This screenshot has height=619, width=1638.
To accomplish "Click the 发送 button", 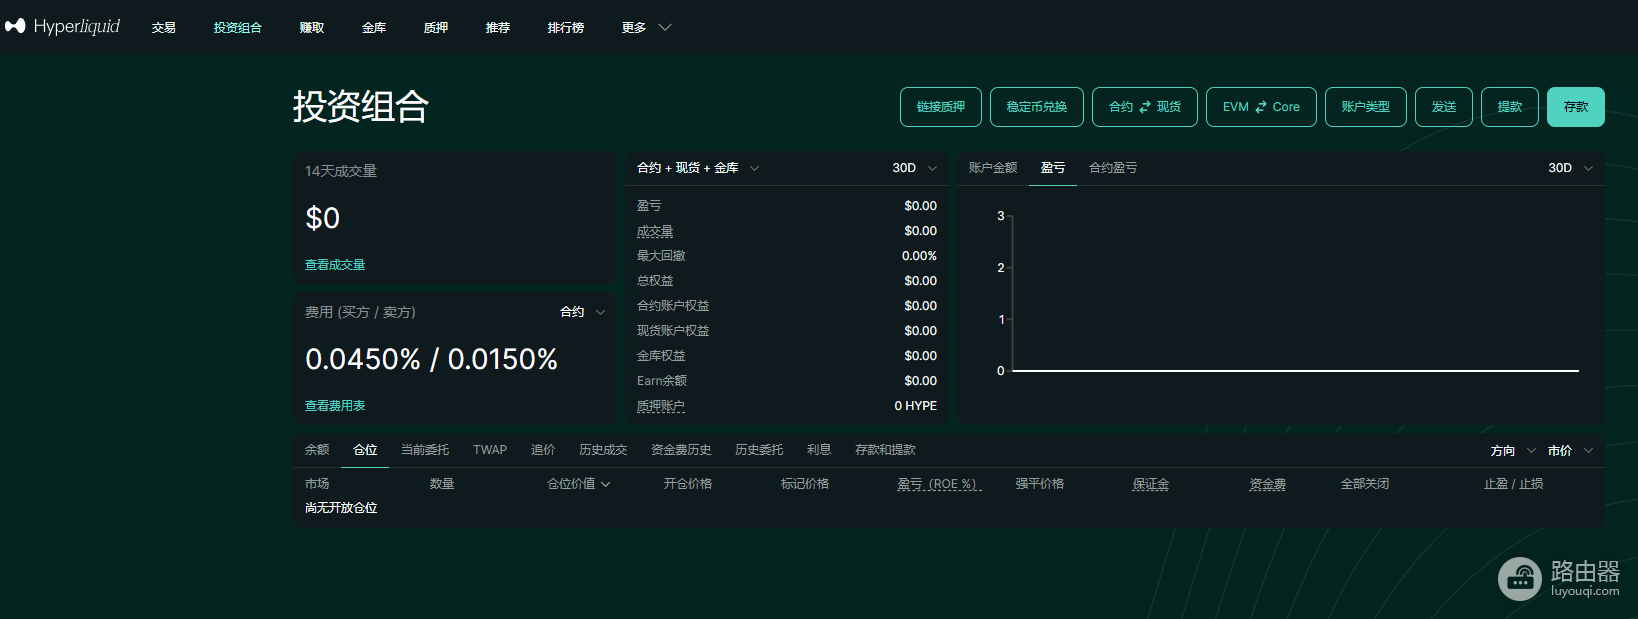I will point(1444,107).
